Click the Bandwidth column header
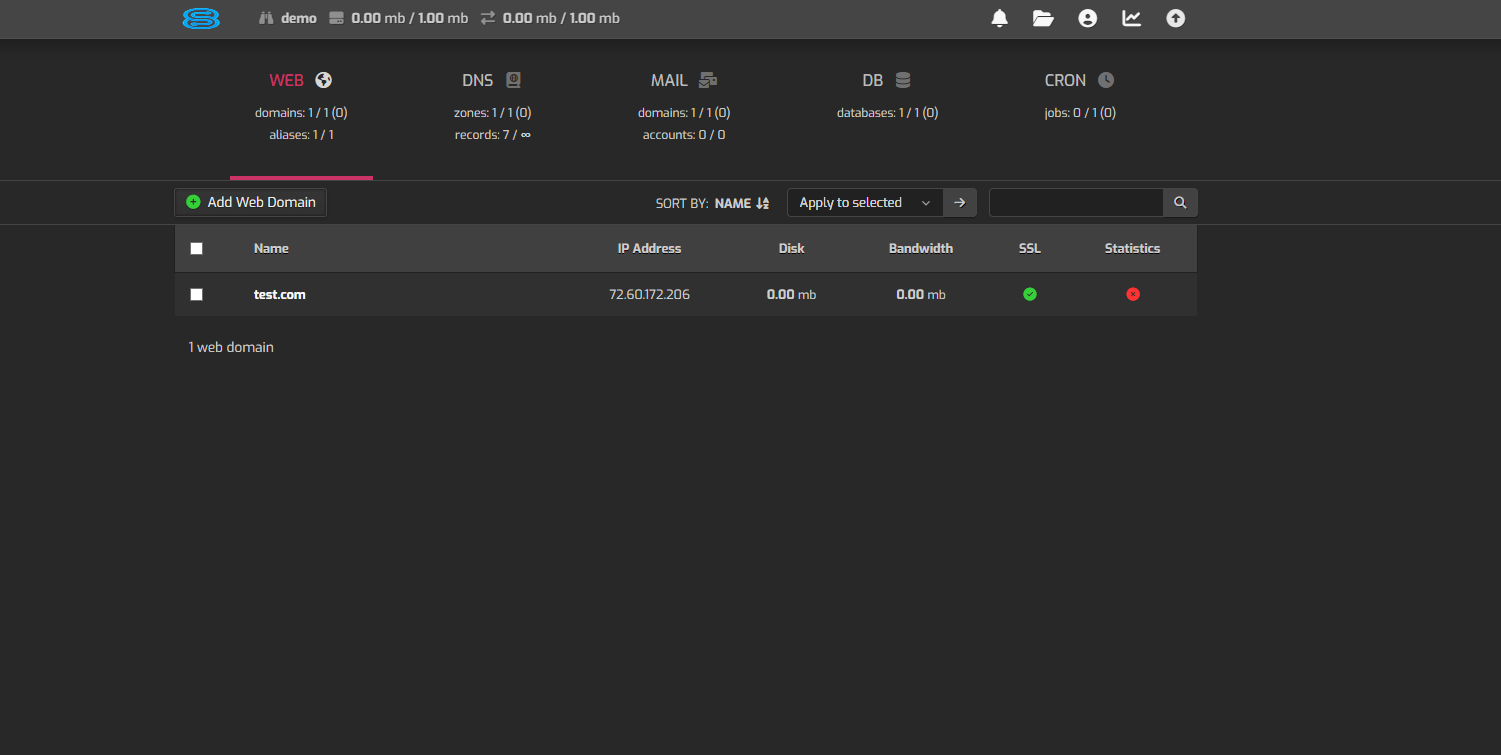Screen dimensions: 1501x755 pos(921,248)
